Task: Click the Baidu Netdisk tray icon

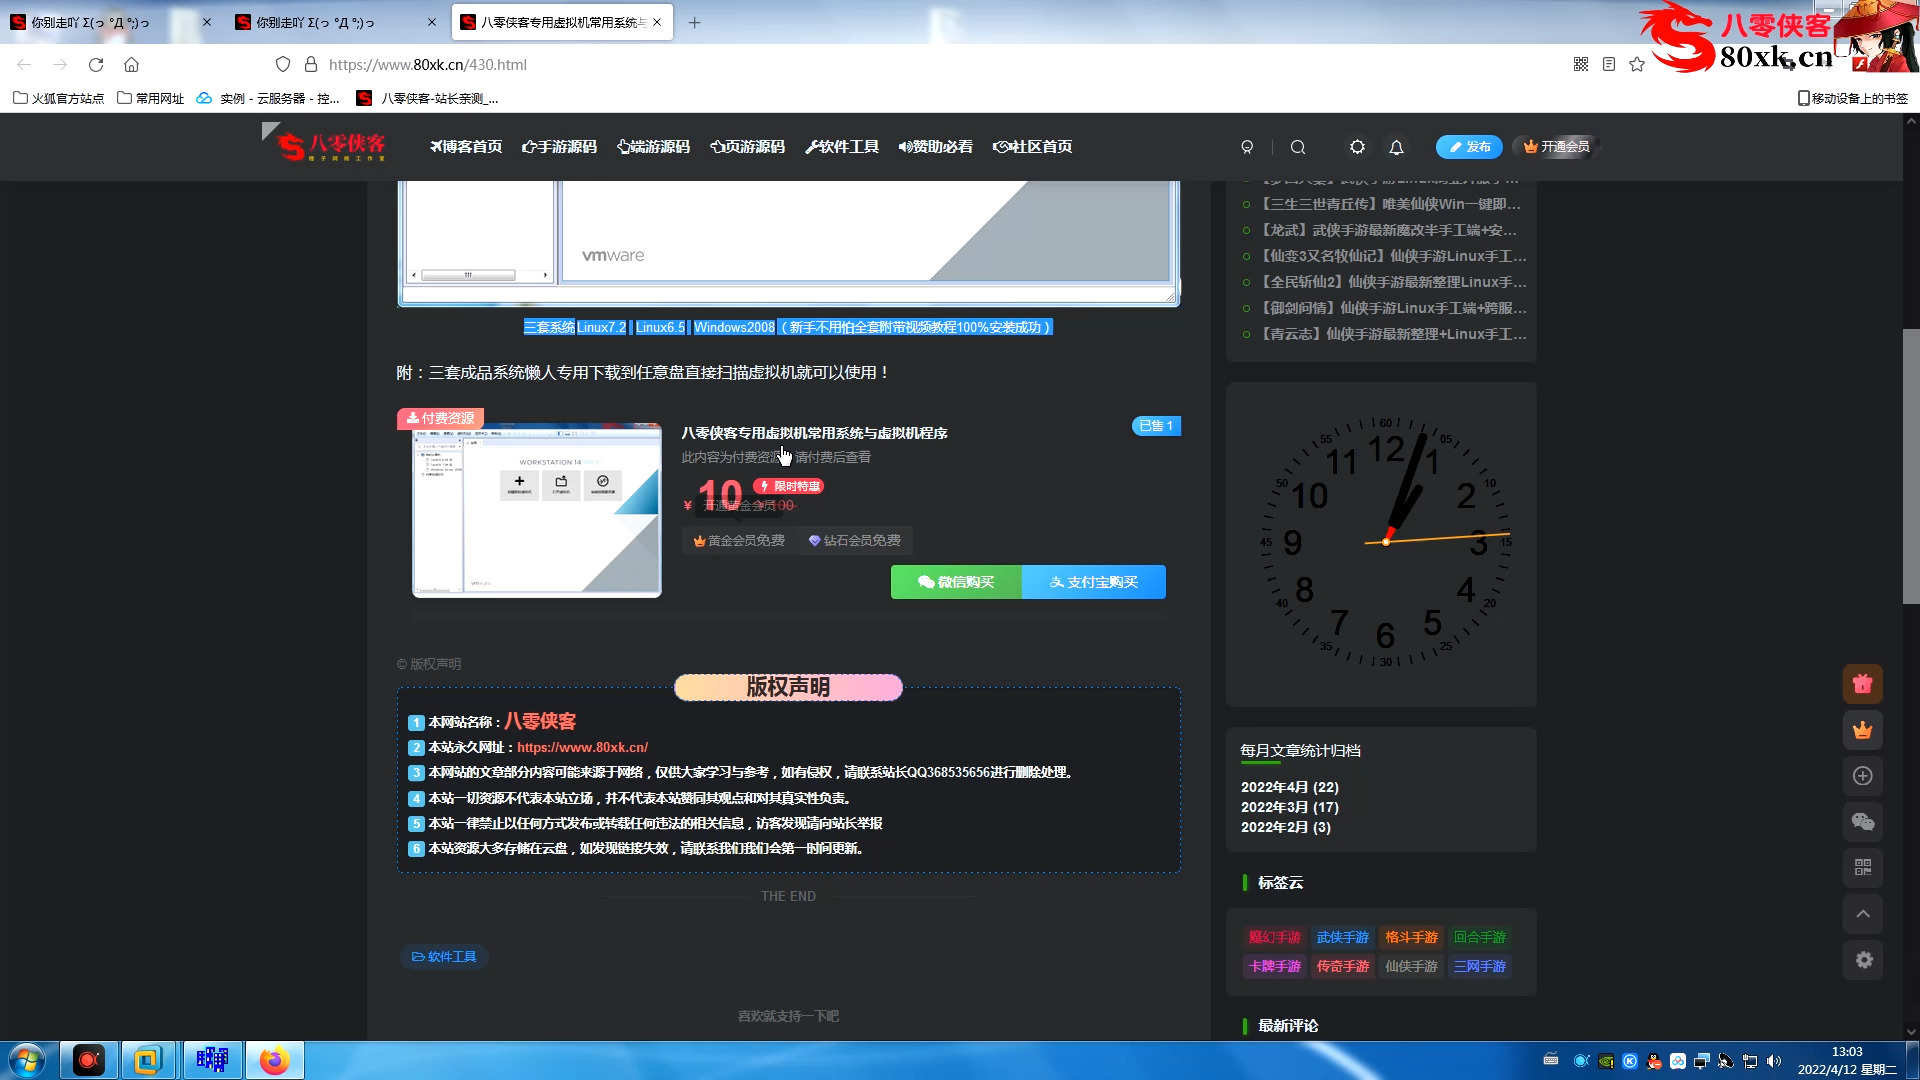Action: click(1678, 1061)
